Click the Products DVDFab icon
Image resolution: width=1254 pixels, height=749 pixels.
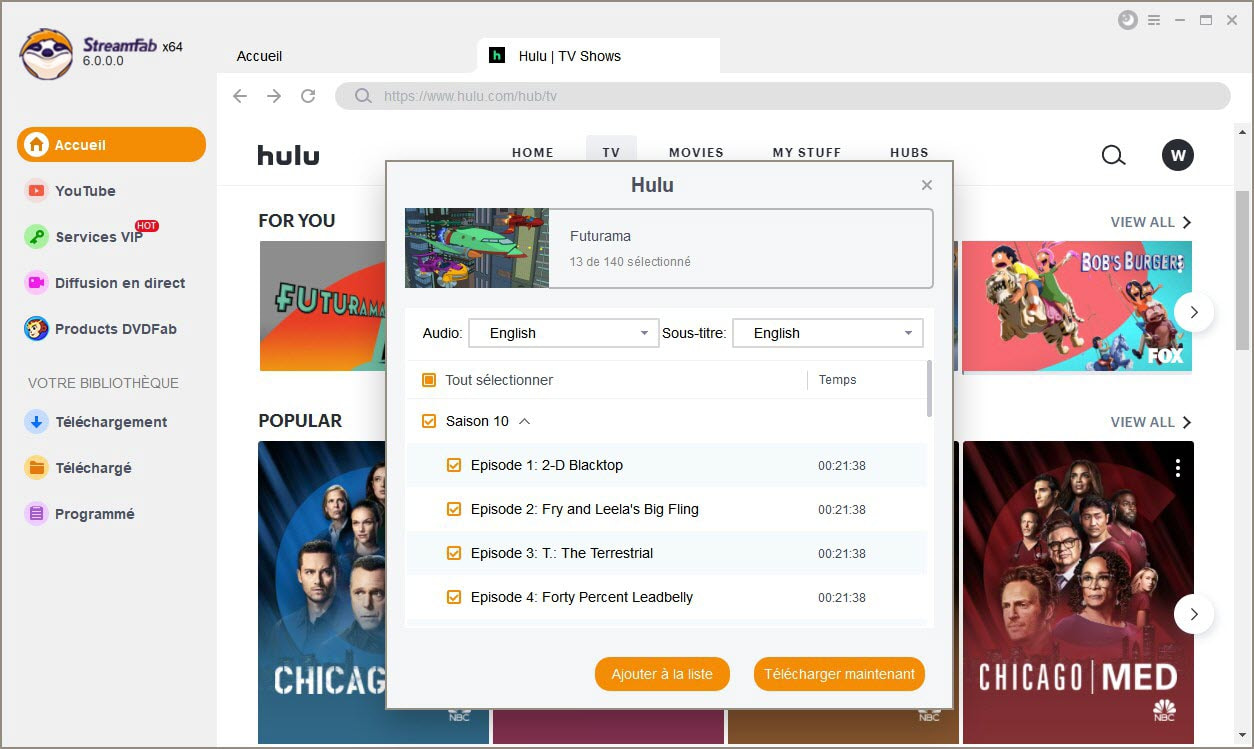36,329
